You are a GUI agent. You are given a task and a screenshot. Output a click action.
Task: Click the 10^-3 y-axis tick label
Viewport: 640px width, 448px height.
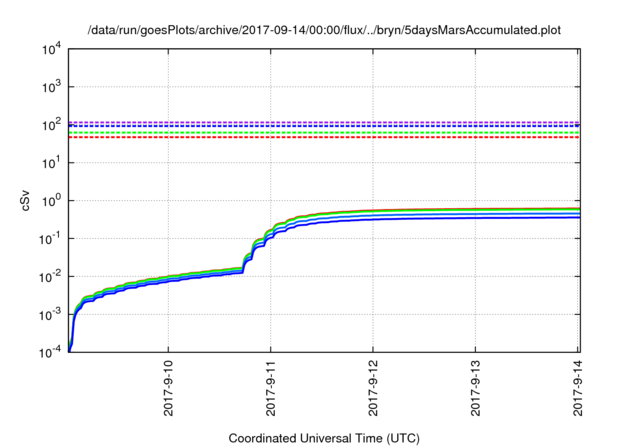(51, 315)
